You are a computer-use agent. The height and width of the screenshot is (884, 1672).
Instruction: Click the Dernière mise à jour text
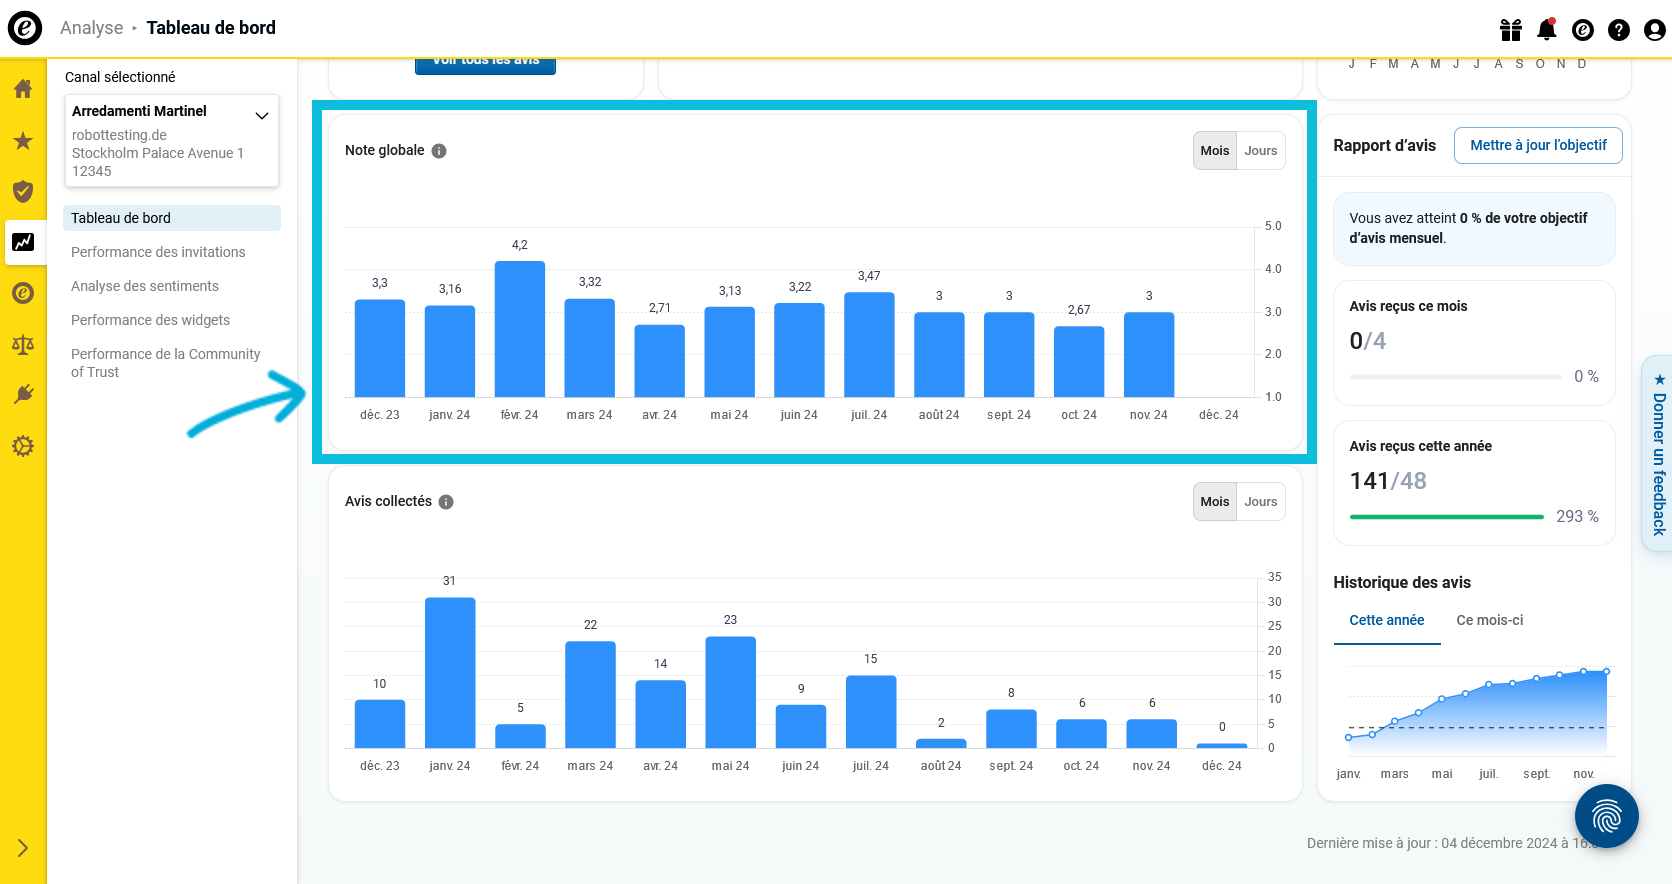pyautogui.click(x=1451, y=843)
